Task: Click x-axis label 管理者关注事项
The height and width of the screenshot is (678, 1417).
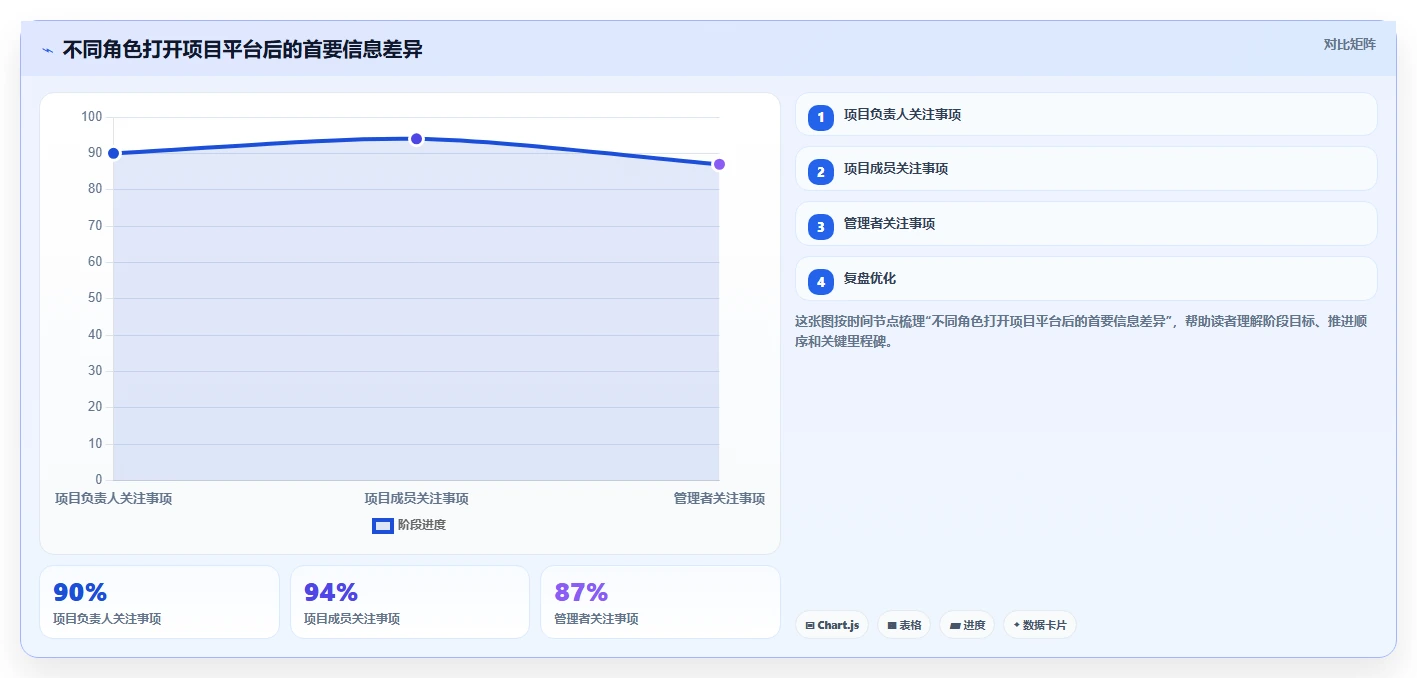Action: coord(719,498)
